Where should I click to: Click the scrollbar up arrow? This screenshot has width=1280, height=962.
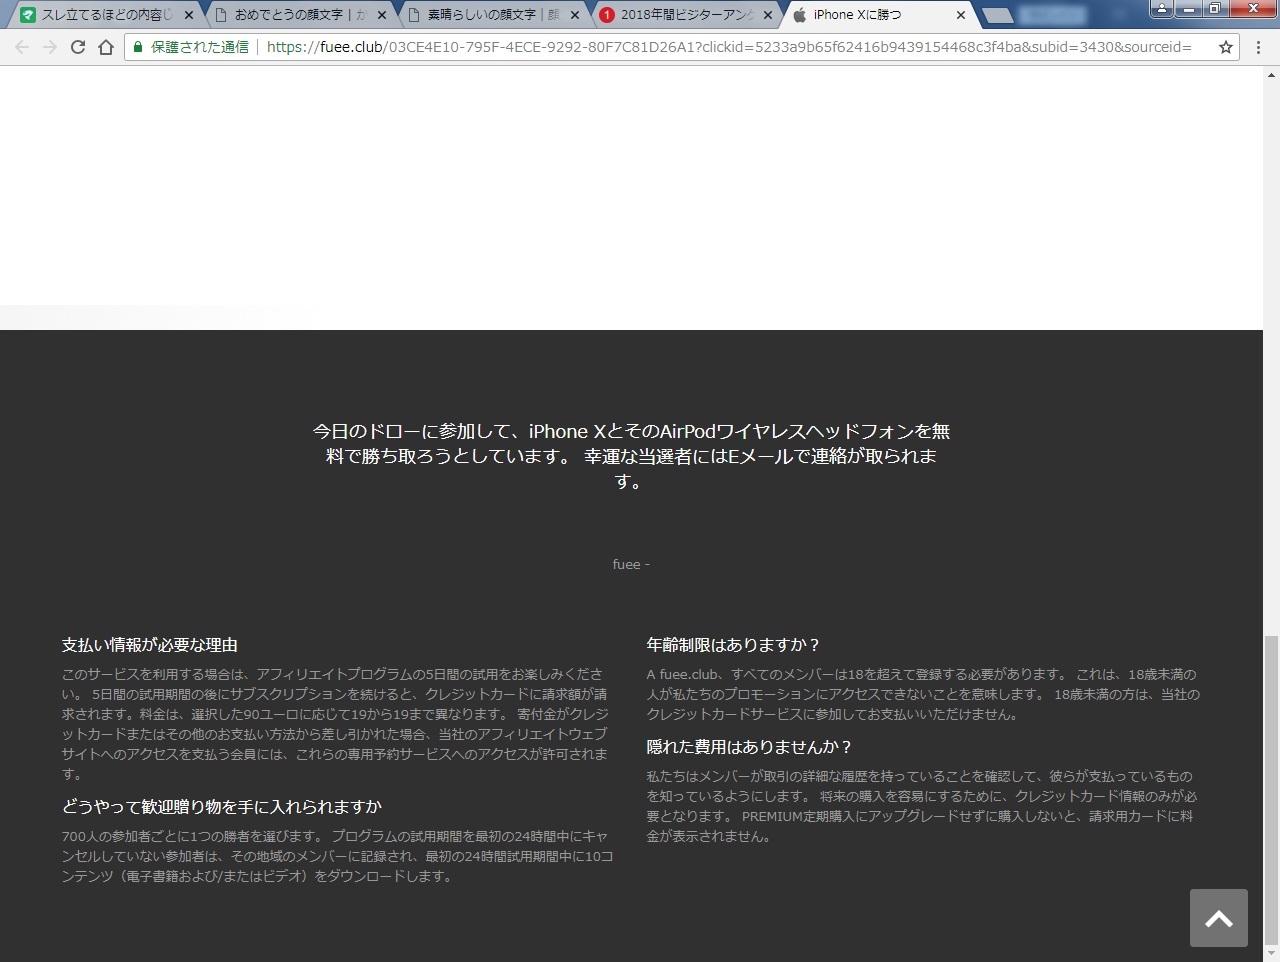click(x=1271, y=75)
